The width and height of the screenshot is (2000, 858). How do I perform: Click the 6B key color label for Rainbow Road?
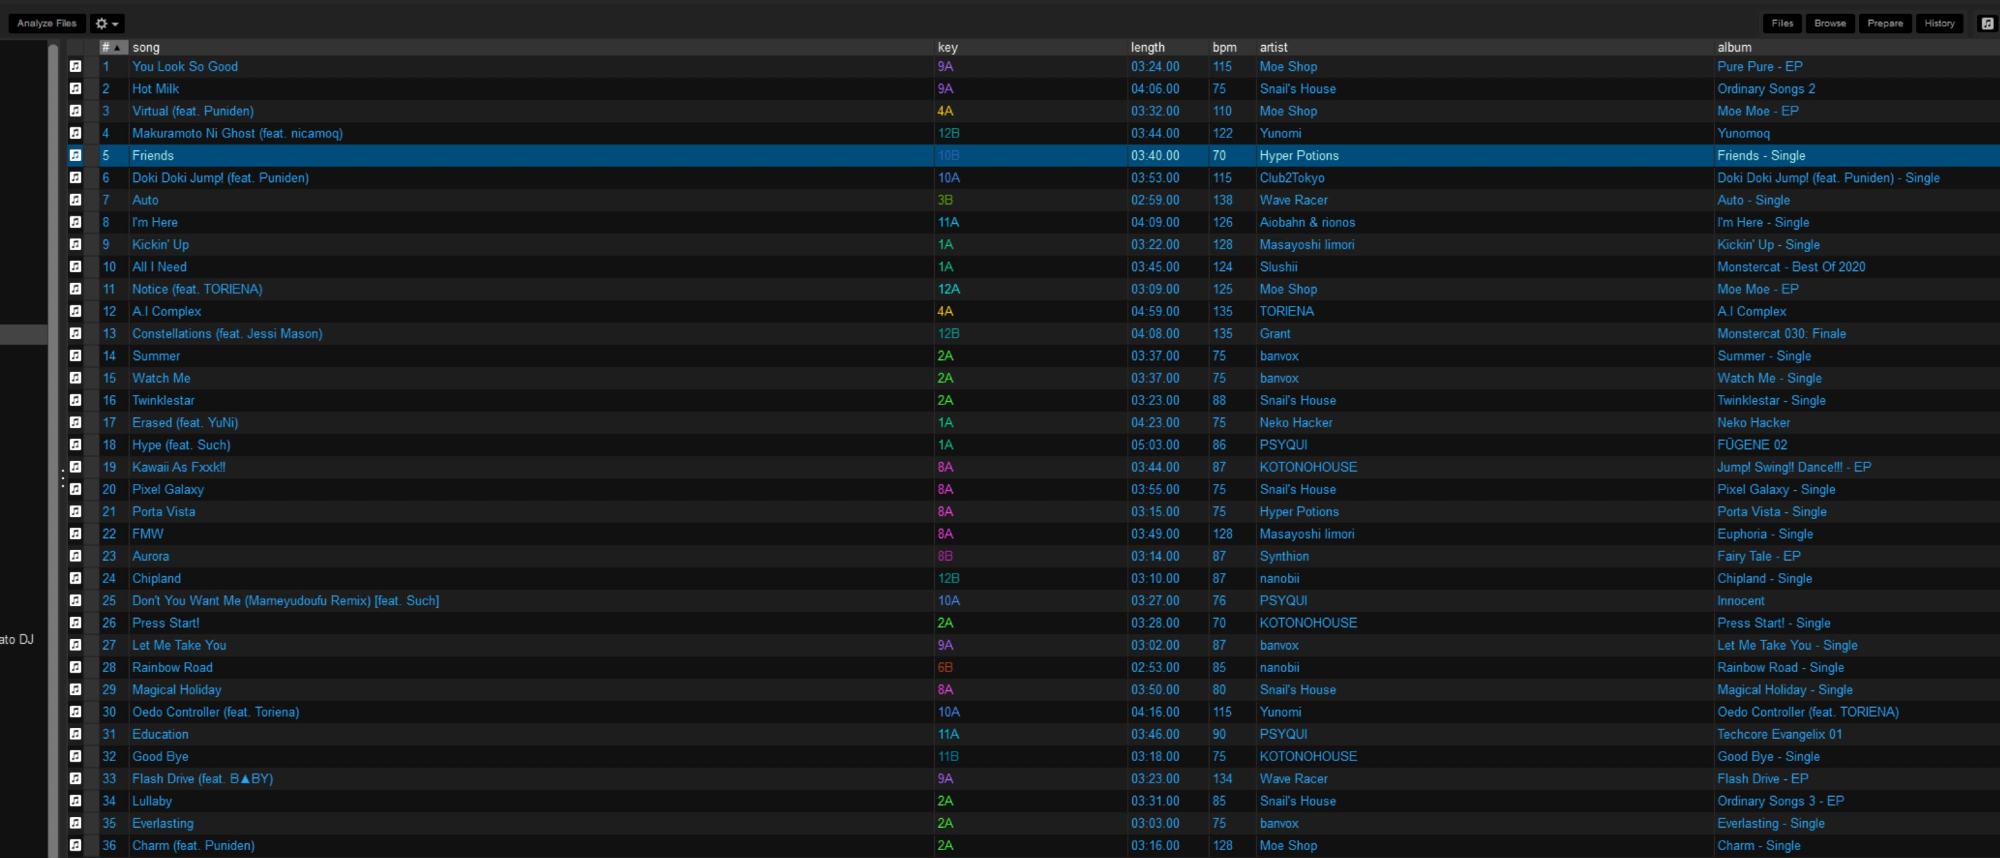pos(945,668)
